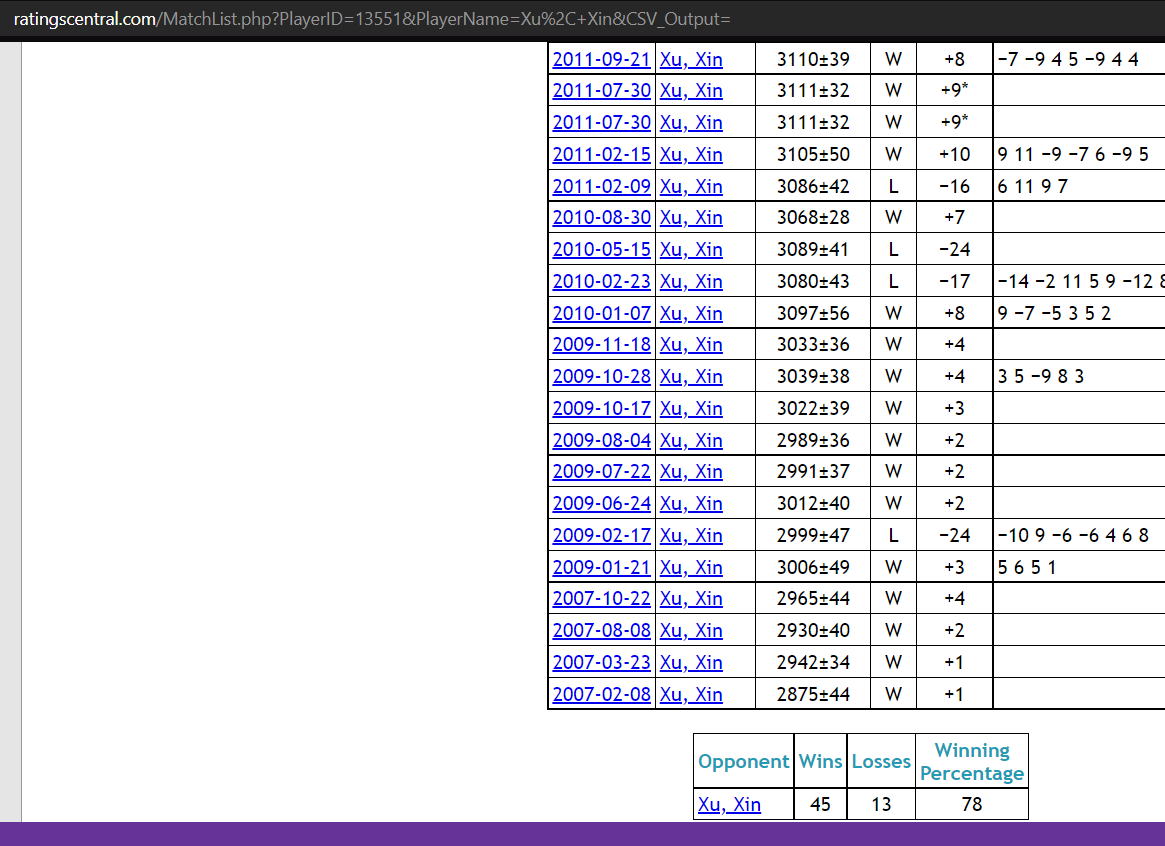
Task: Open the 2011-02-15 event date link
Action: pyautogui.click(x=601, y=154)
